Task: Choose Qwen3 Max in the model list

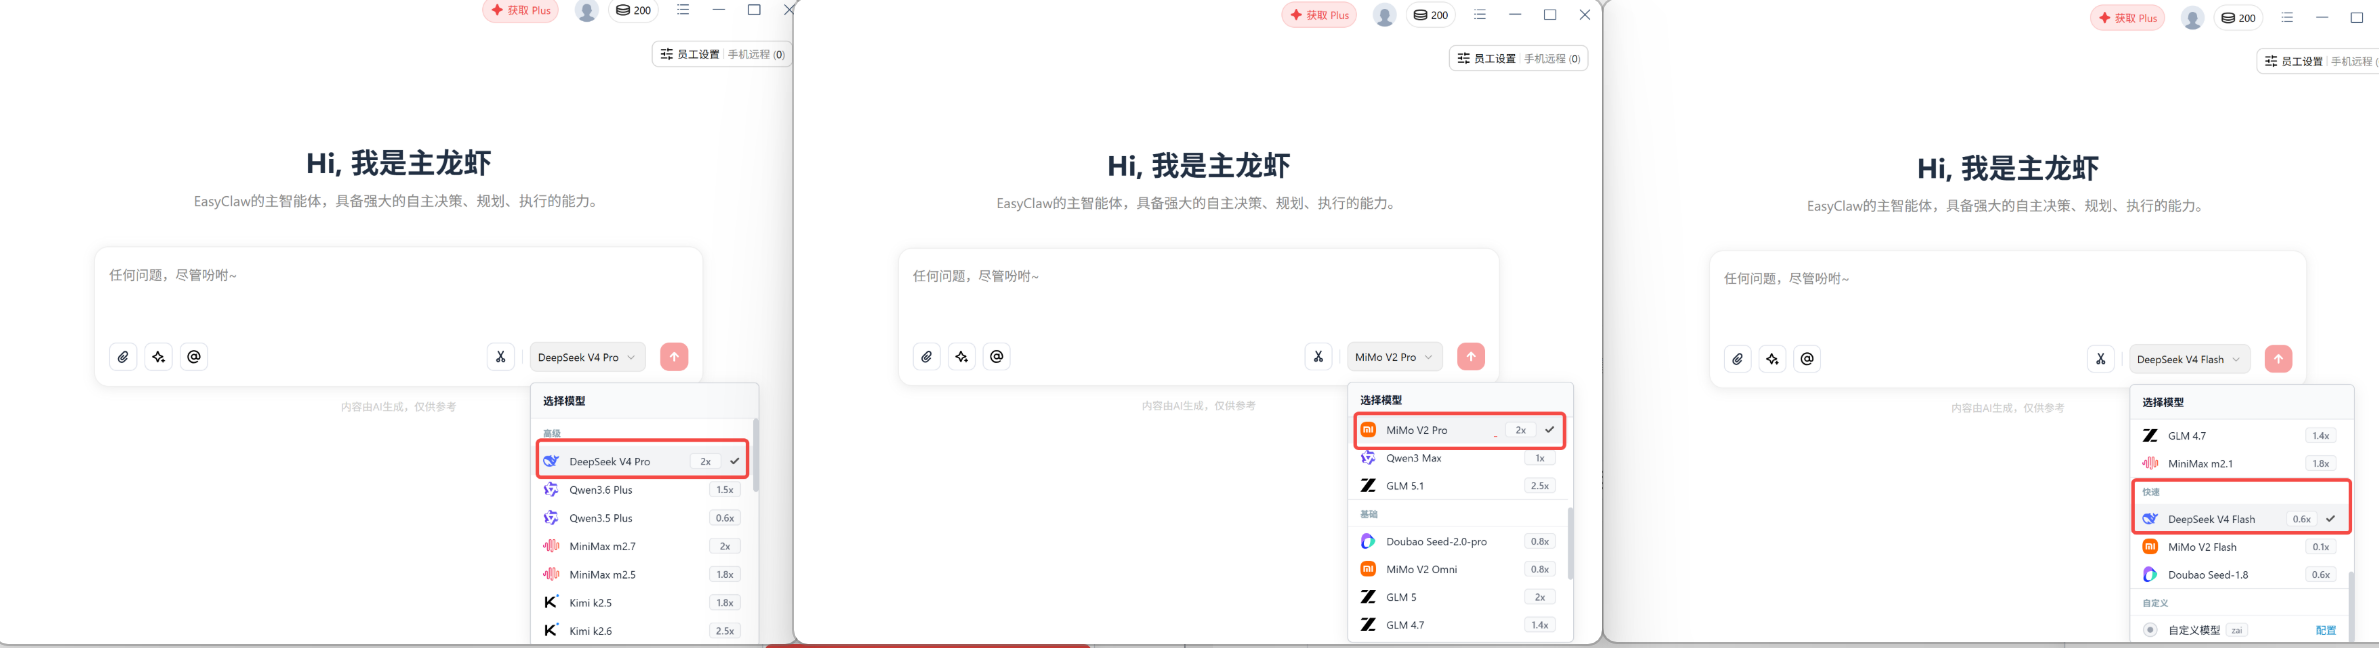Action: [x=1459, y=458]
